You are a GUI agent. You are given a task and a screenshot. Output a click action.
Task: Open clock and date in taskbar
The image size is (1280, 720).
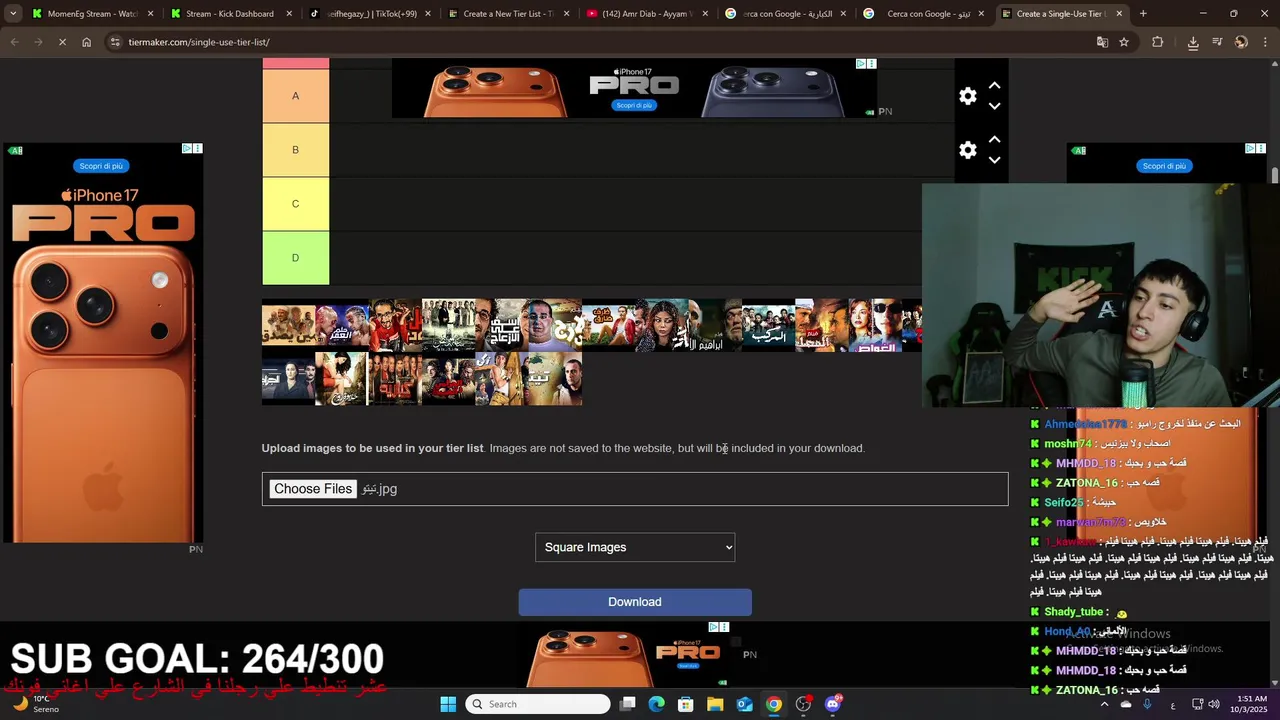pos(1250,704)
